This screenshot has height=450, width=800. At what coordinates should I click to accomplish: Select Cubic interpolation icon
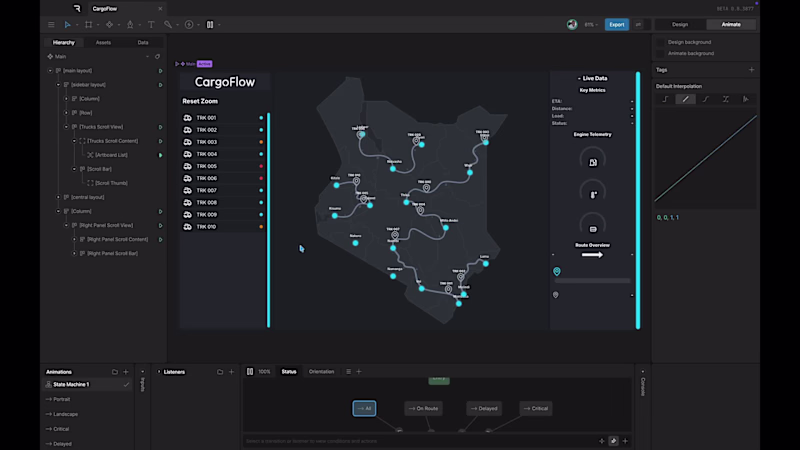pos(706,99)
